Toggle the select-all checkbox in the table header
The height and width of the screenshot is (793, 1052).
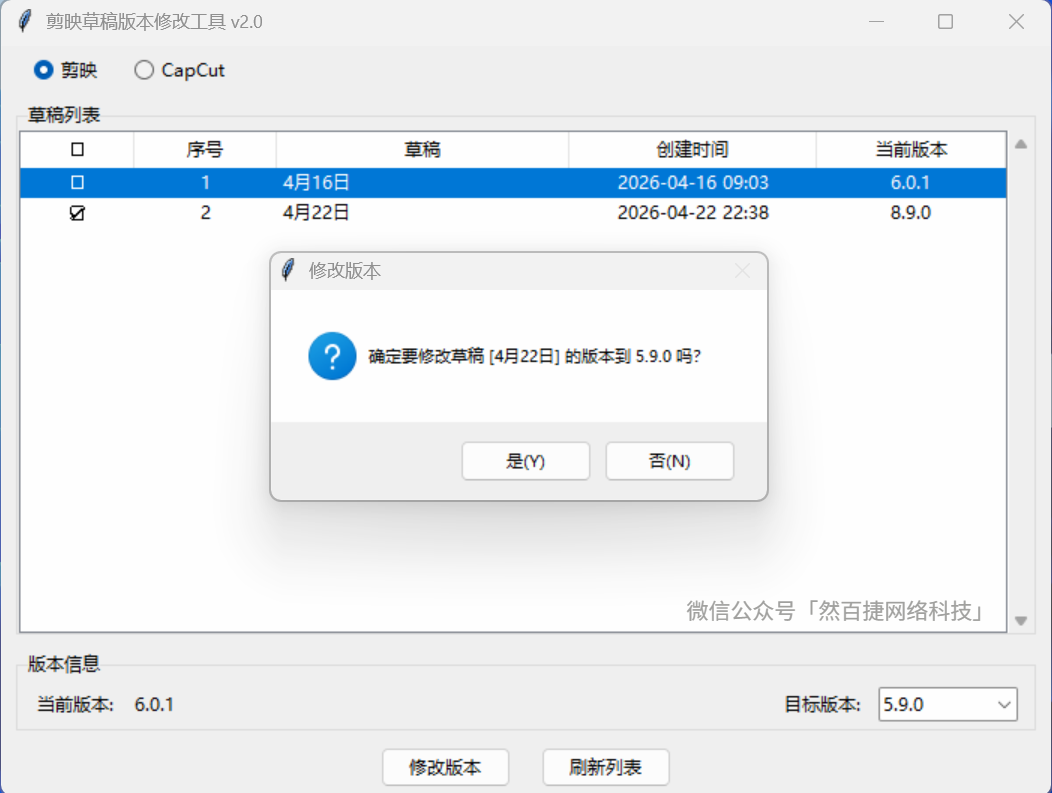(75, 149)
